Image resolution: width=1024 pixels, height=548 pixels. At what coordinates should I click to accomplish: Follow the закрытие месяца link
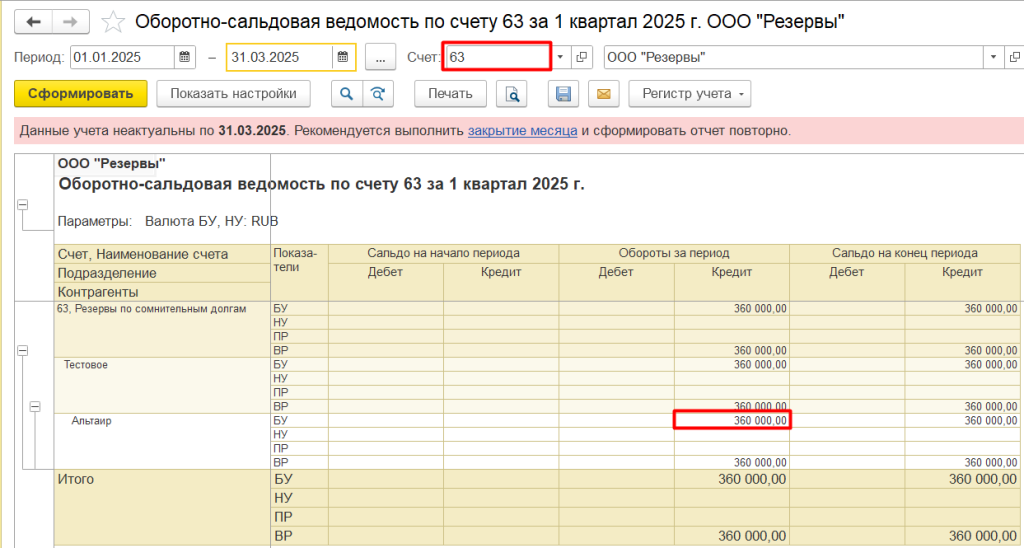(522, 131)
